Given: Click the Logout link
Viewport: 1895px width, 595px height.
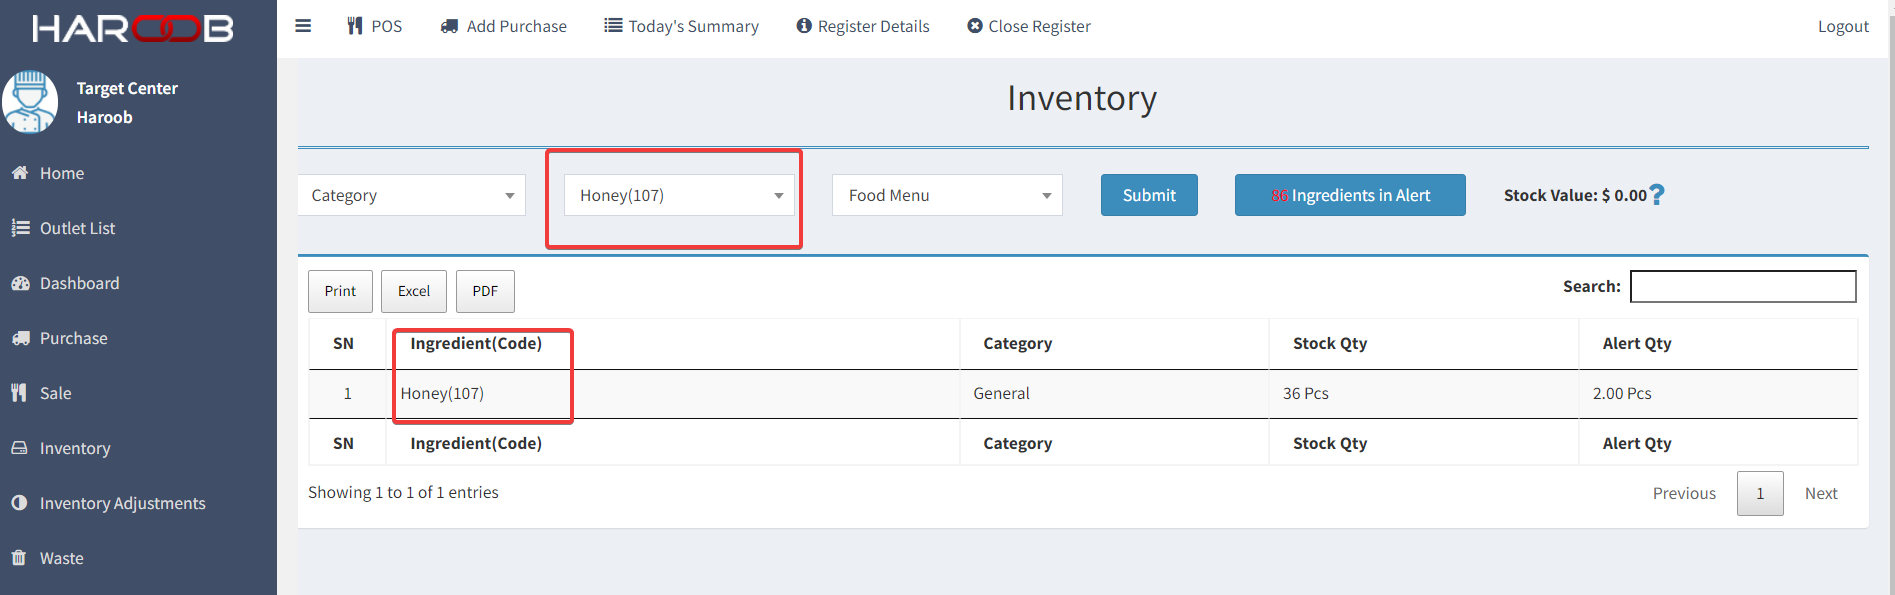Looking at the screenshot, I should 1843,26.
